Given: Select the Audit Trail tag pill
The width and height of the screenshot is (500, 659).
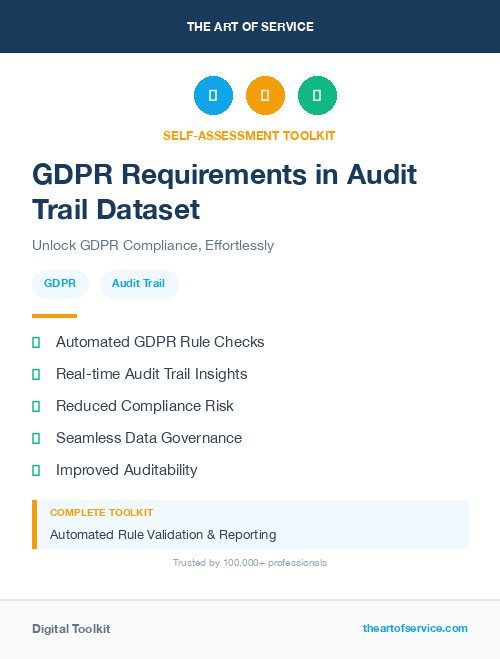Looking at the screenshot, I should 139,284.
